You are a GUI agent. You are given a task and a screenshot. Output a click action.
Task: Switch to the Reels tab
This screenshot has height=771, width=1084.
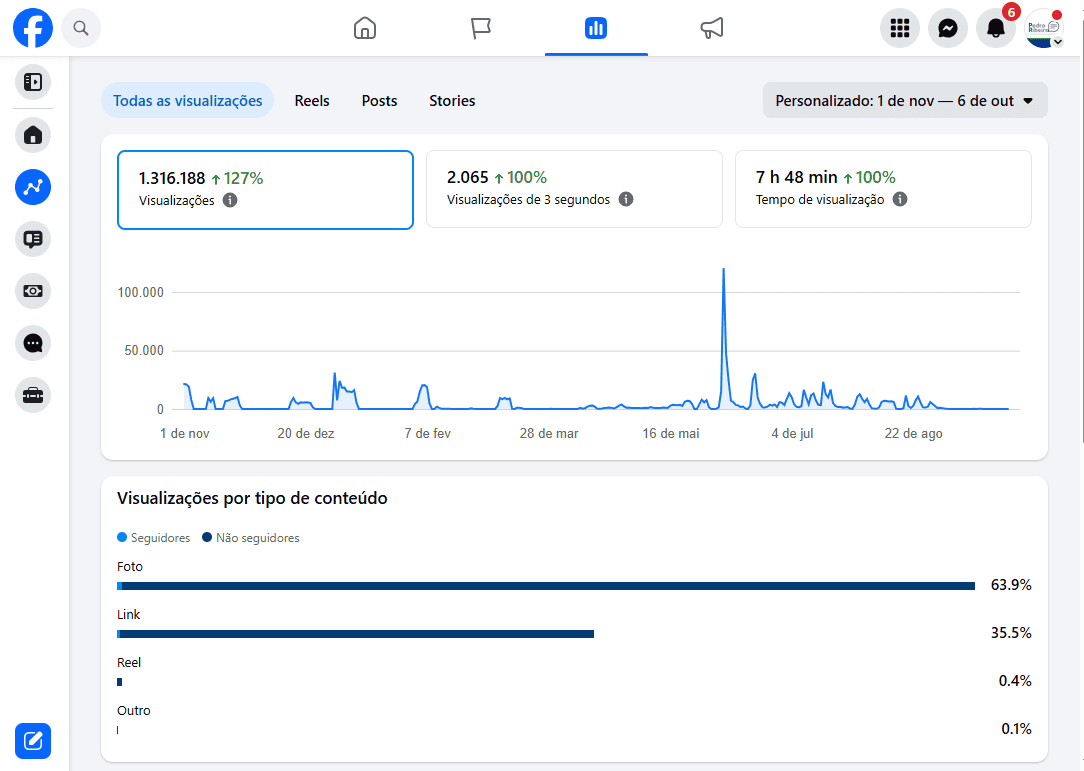(312, 101)
